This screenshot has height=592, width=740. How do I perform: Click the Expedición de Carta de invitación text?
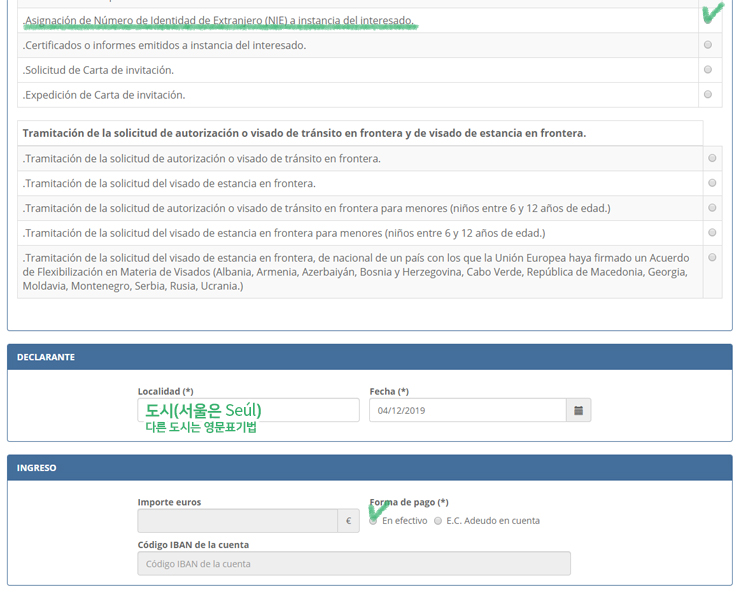point(104,95)
